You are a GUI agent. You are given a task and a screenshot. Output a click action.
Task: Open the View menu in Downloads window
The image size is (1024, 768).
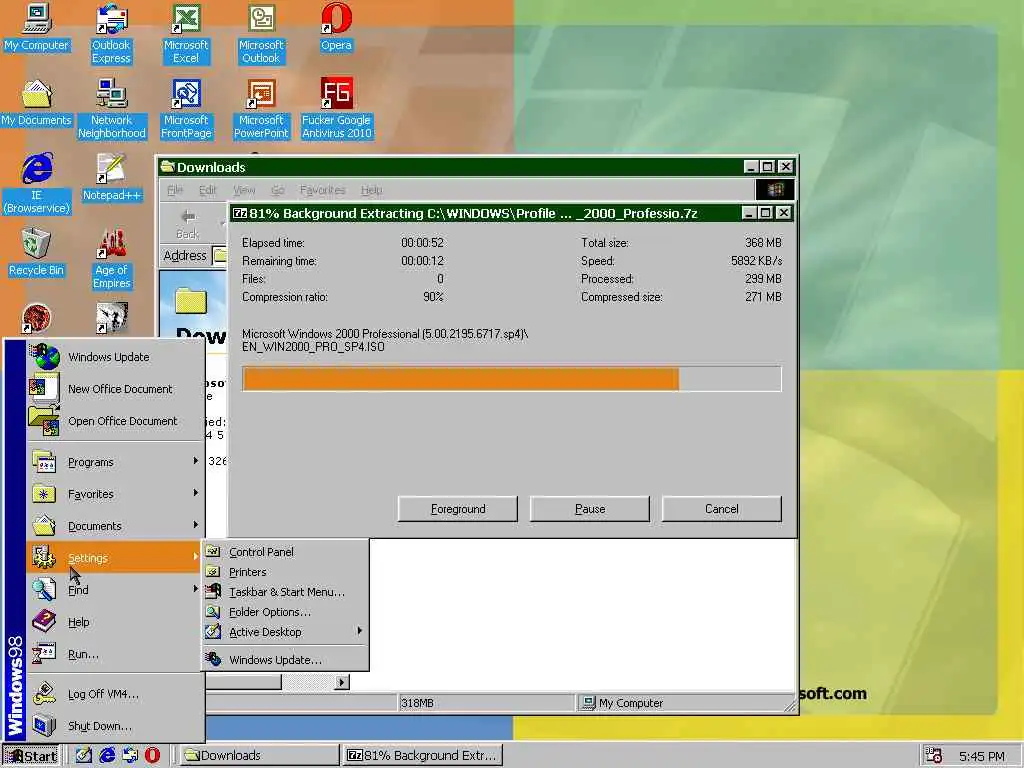click(244, 190)
